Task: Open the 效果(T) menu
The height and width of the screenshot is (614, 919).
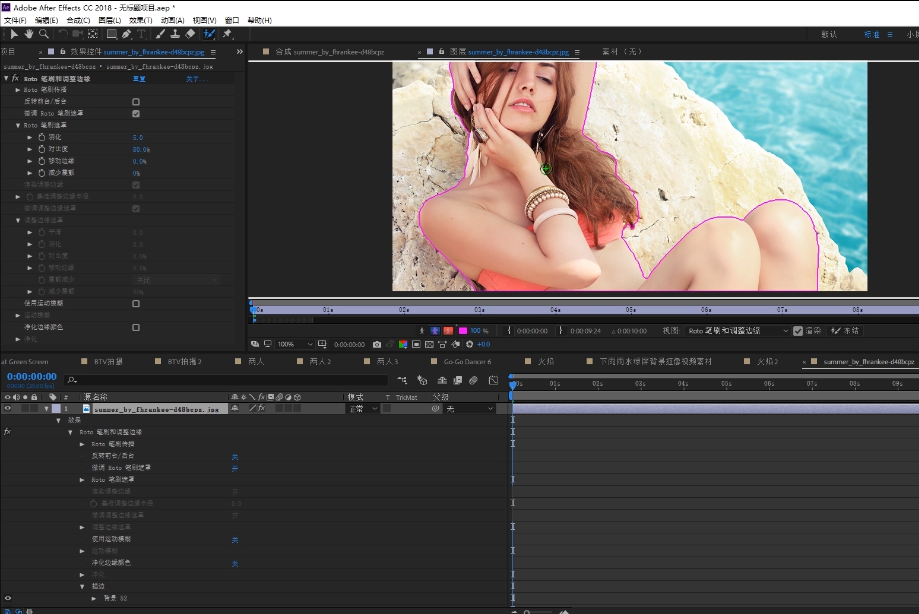Action: click(x=139, y=20)
